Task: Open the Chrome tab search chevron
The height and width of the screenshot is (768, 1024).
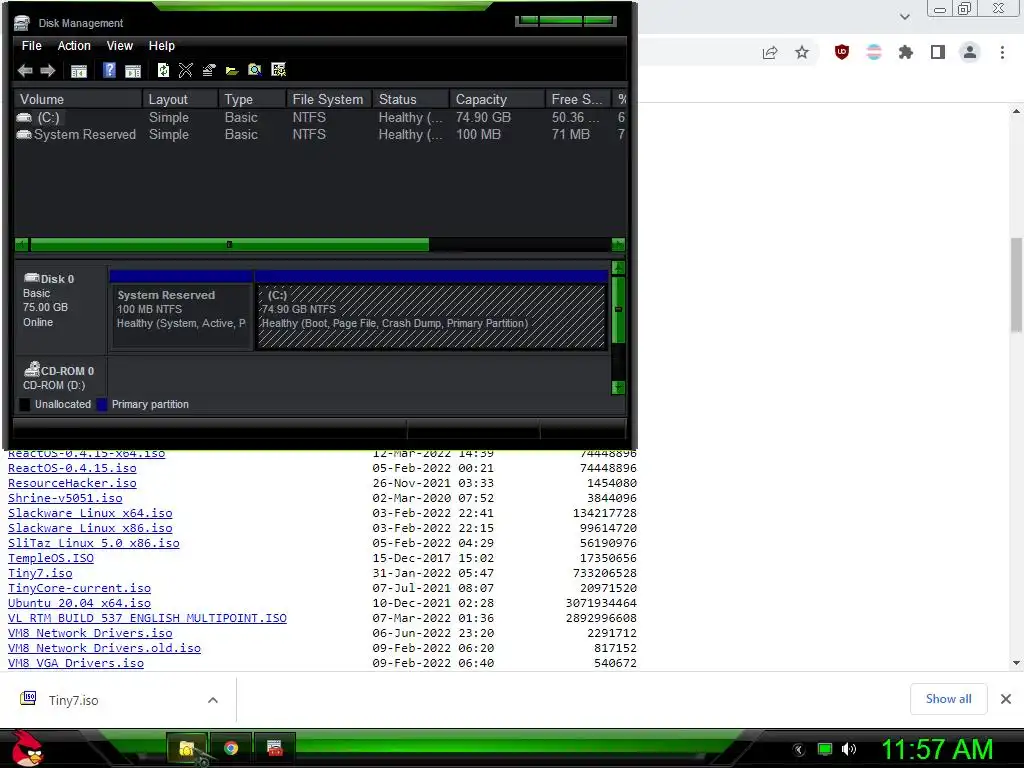Action: tap(904, 17)
